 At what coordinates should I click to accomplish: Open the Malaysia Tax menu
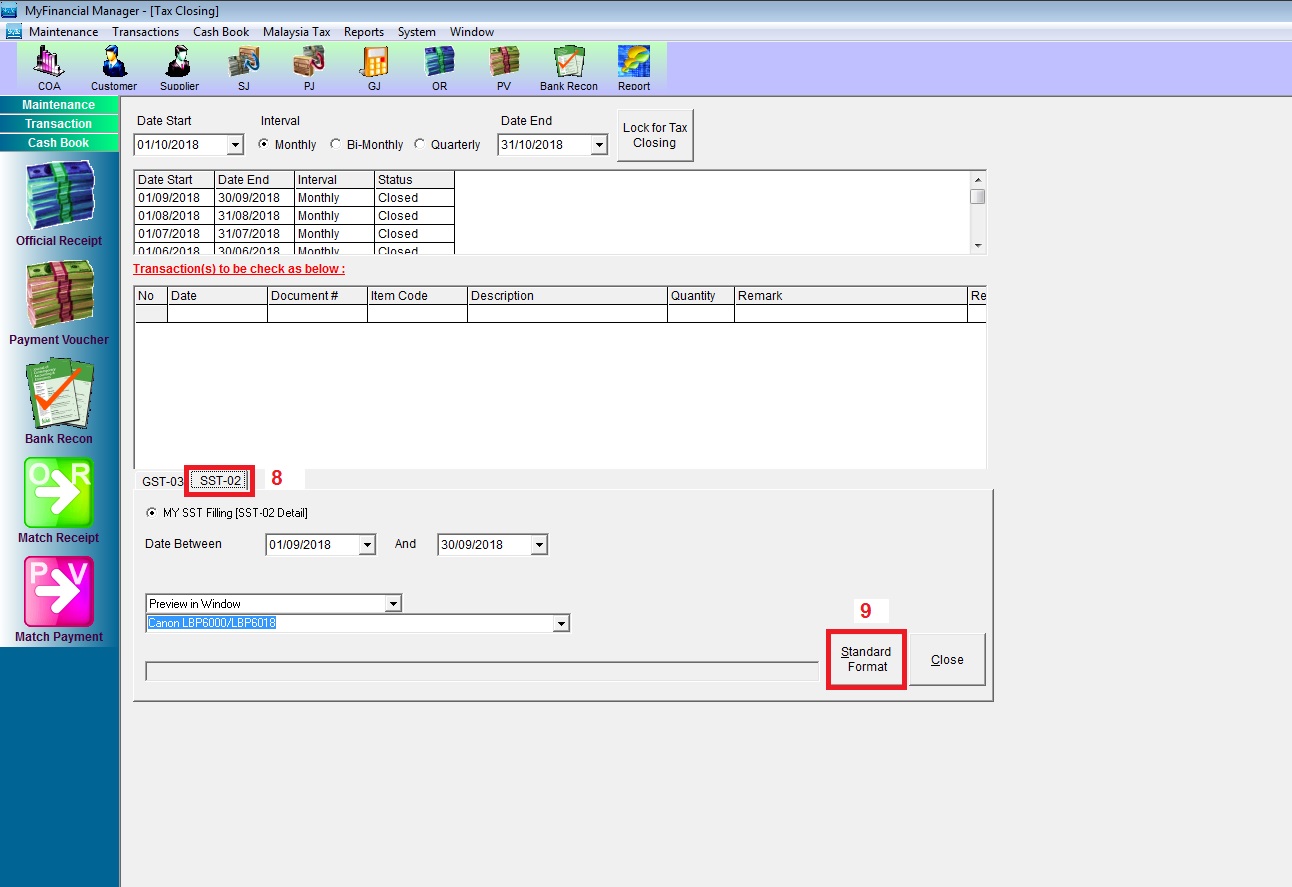[296, 32]
